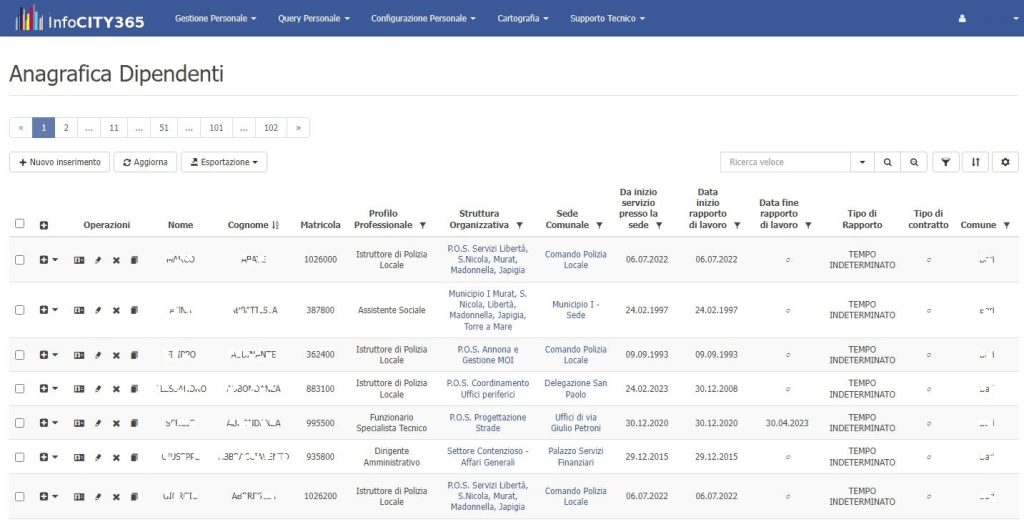Open the detail card icon for matricola 362400

79,355
